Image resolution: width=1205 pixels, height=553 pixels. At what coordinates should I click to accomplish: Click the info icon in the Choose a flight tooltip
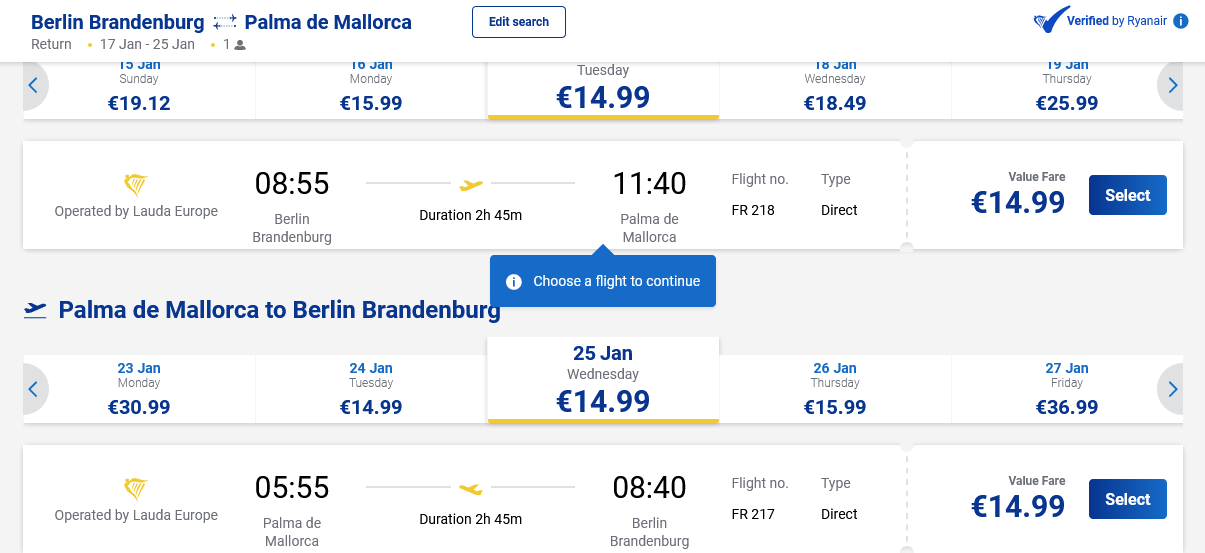514,282
